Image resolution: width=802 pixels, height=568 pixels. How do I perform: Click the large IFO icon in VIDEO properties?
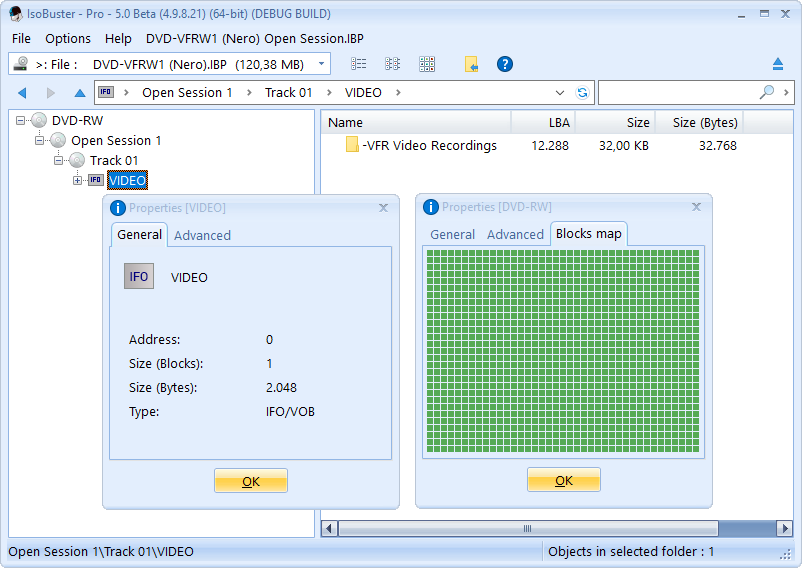[x=139, y=276]
